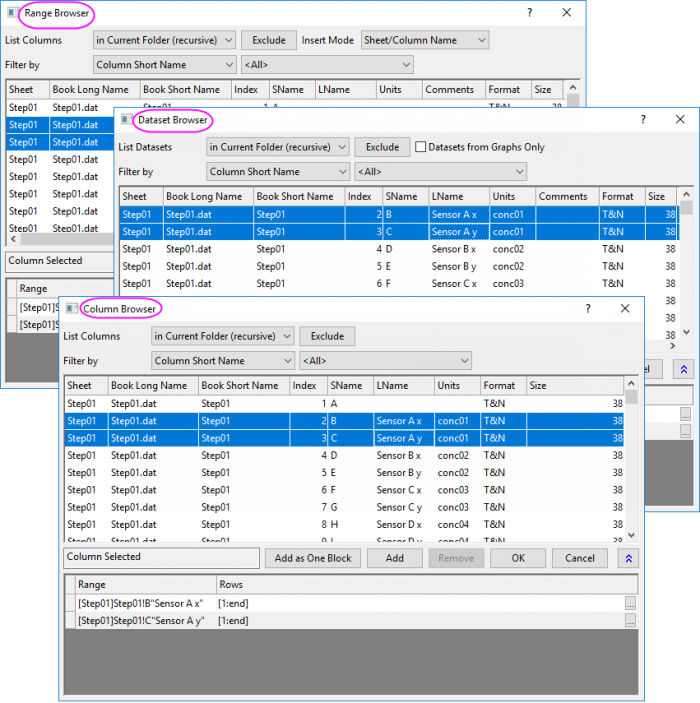Image resolution: width=700 pixels, height=703 pixels.
Task: Open Insert Mode Sheet/Column Name dropdown
Action: [425, 40]
